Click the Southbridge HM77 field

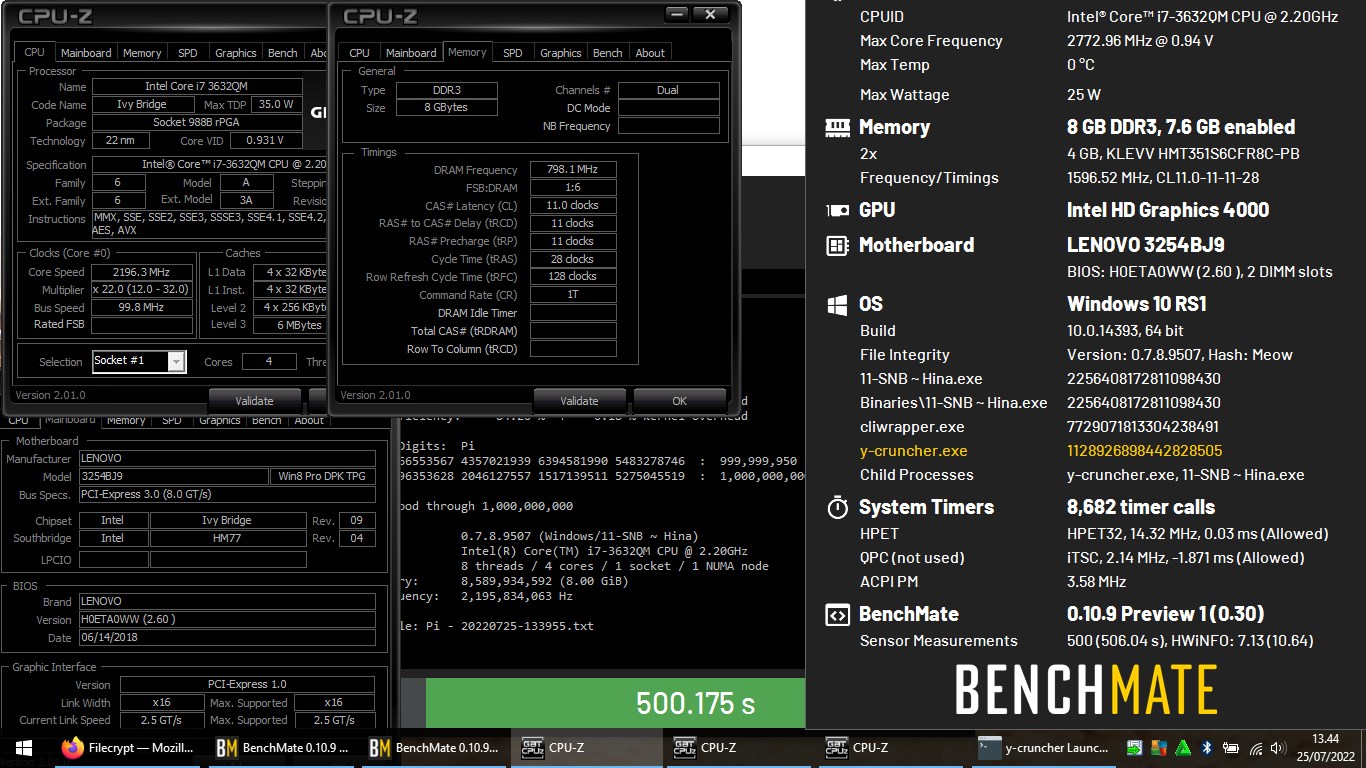point(228,538)
